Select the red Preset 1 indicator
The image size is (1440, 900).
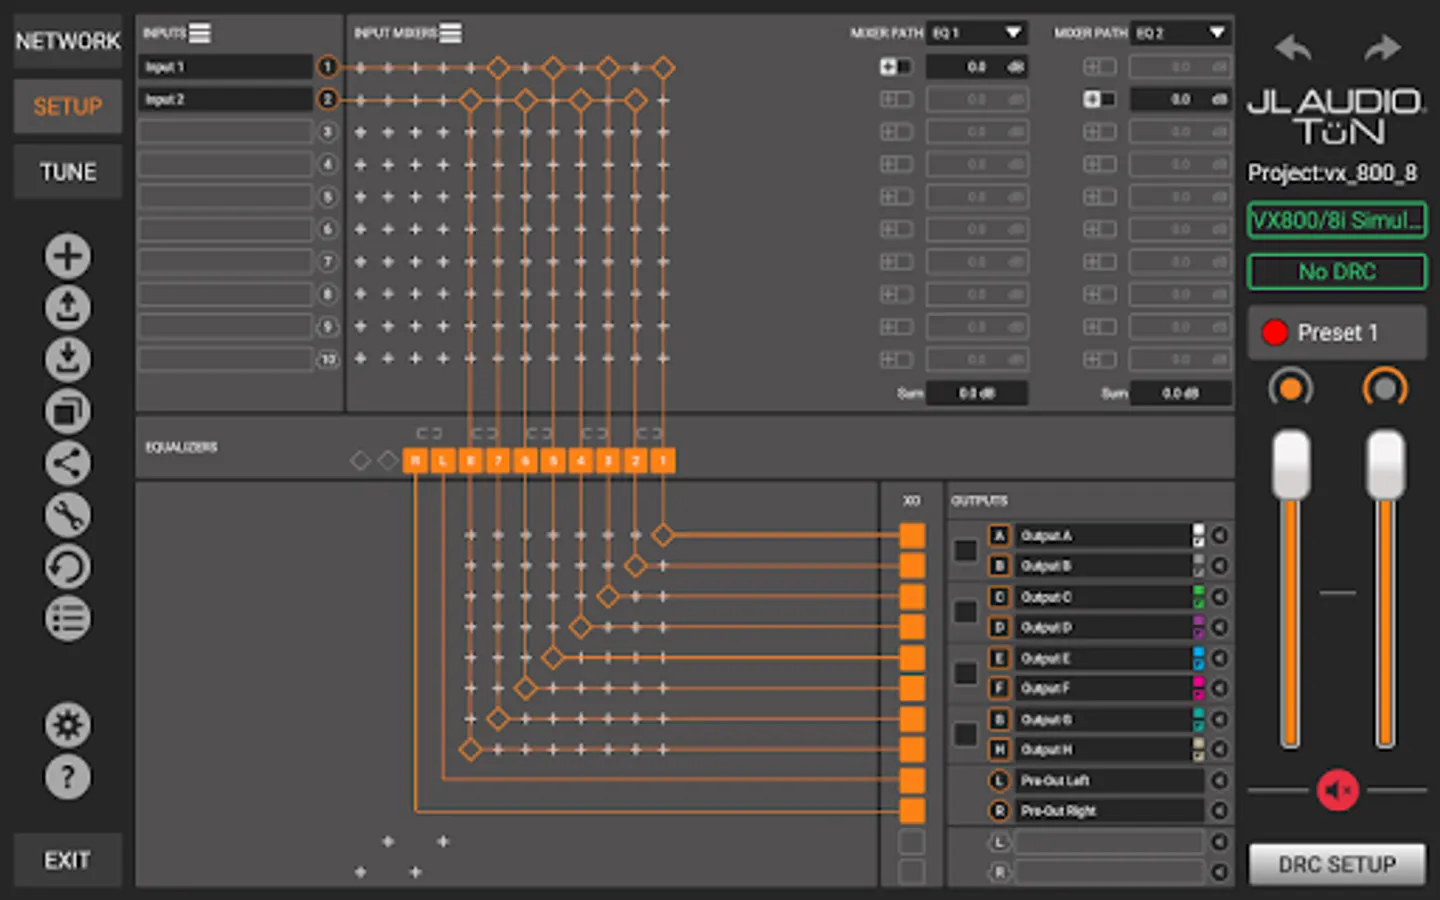[x=1275, y=332]
